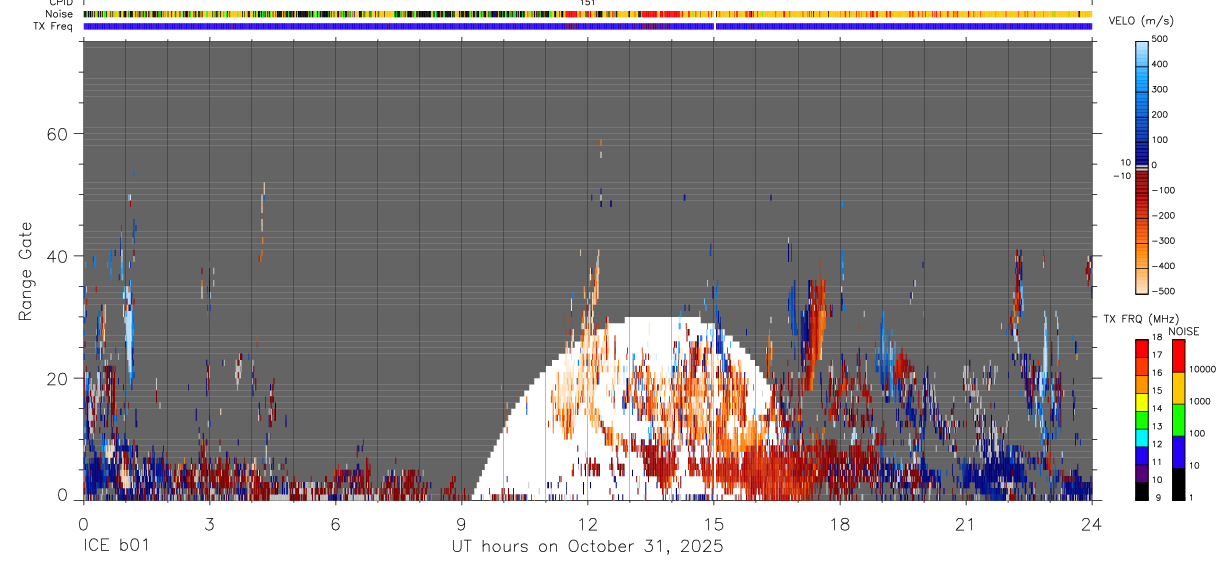Pick the yellow segment of NOISE colorbar
The height and width of the screenshot is (567, 1228).
click(x=1179, y=388)
